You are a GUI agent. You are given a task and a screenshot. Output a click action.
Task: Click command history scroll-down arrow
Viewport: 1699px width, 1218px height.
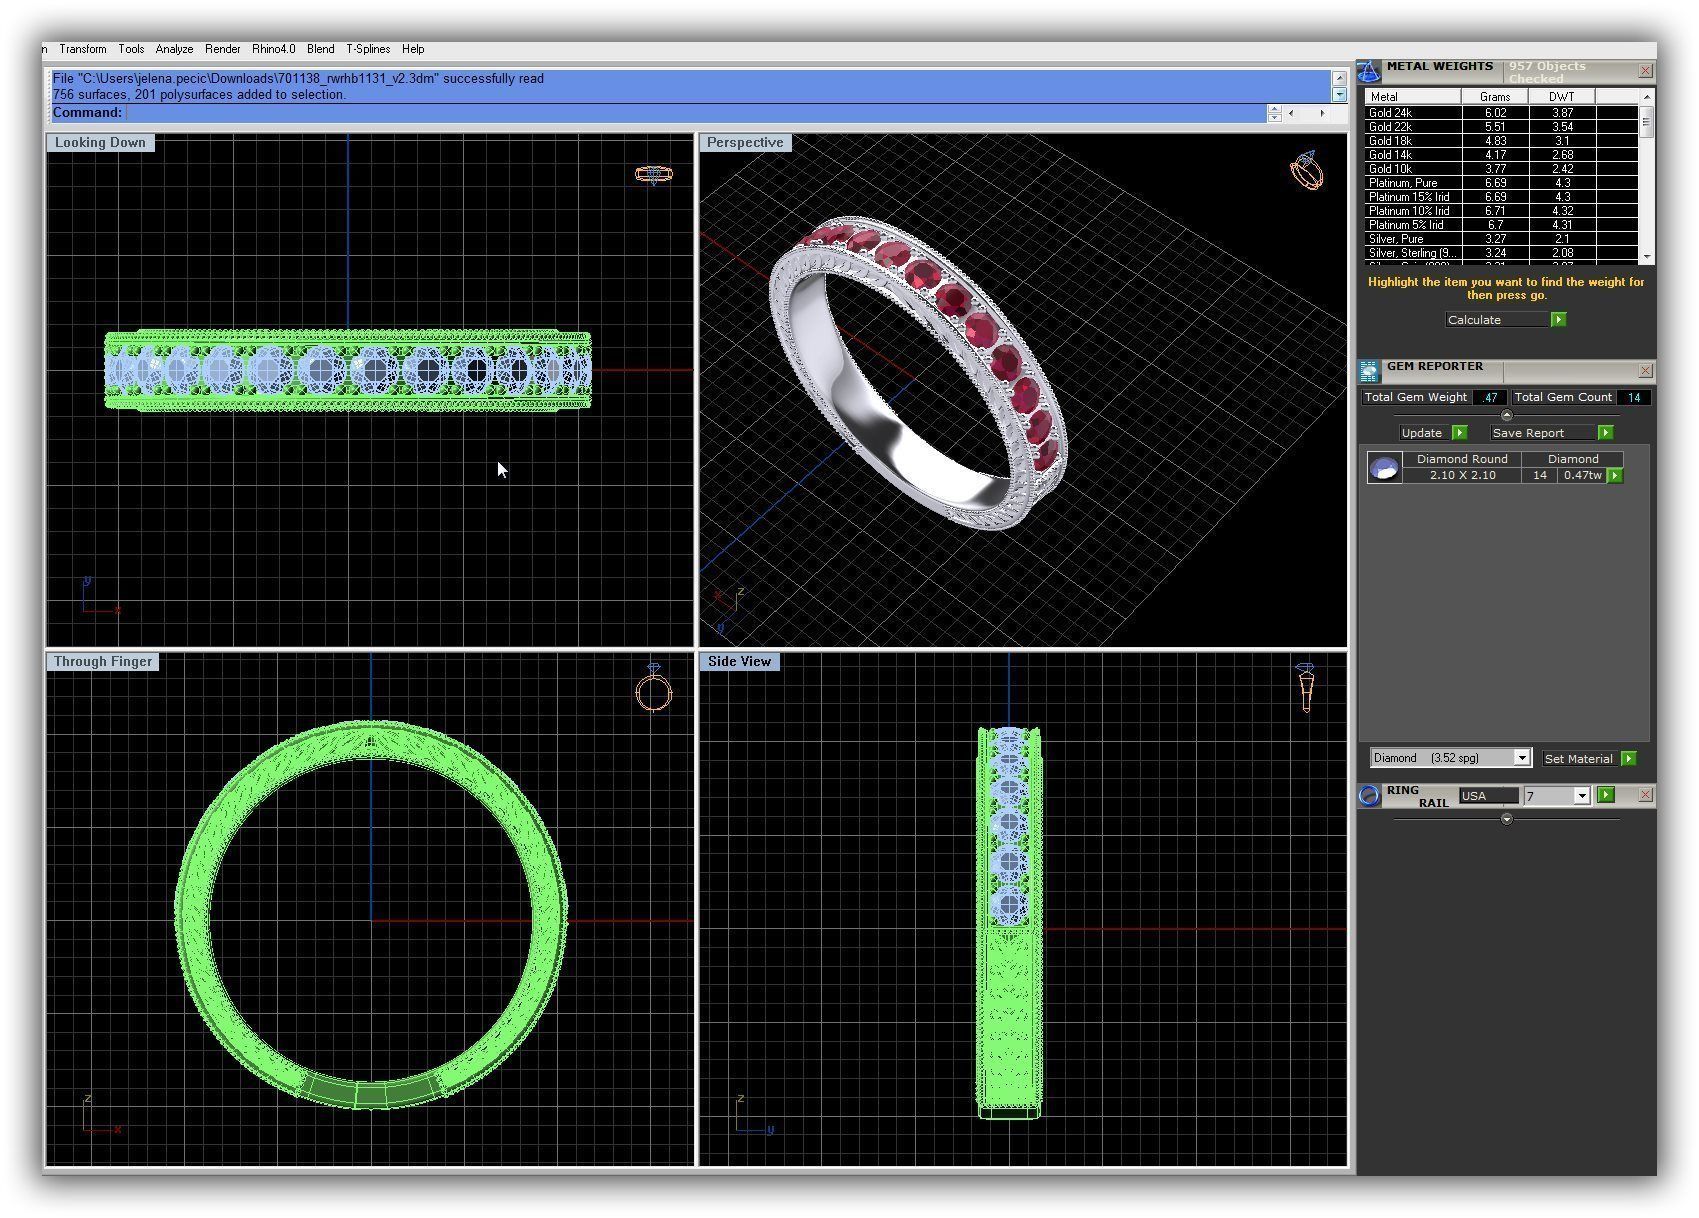(x=1339, y=94)
